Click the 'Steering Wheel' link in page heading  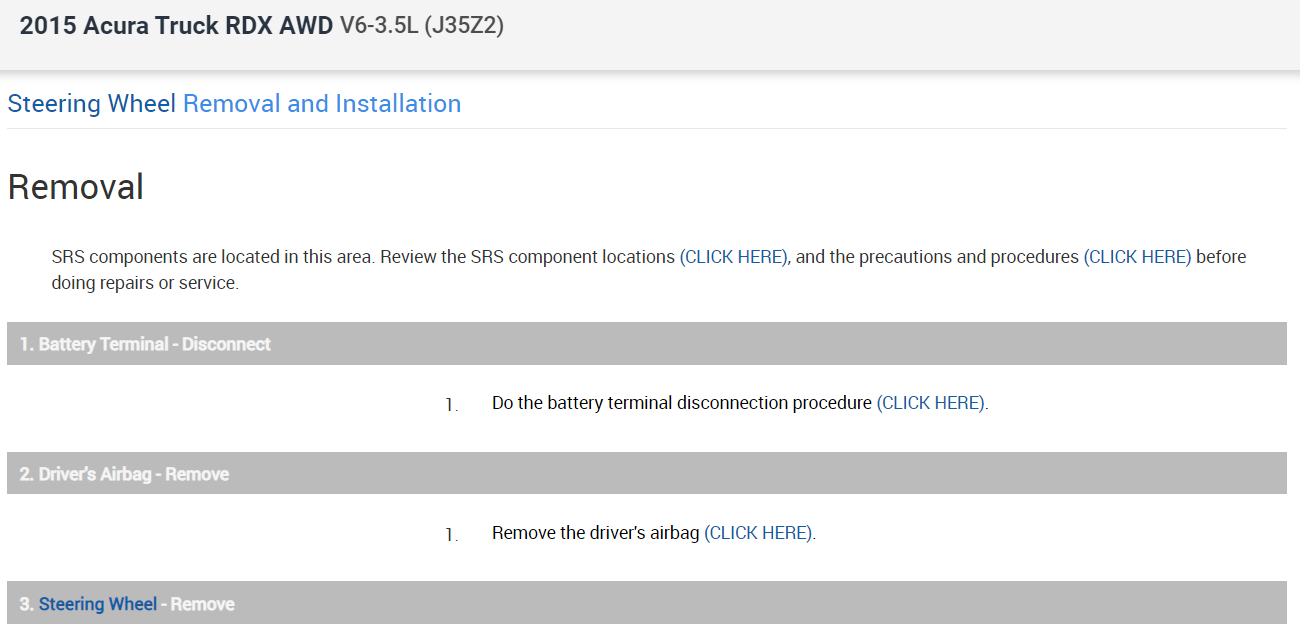coord(91,104)
